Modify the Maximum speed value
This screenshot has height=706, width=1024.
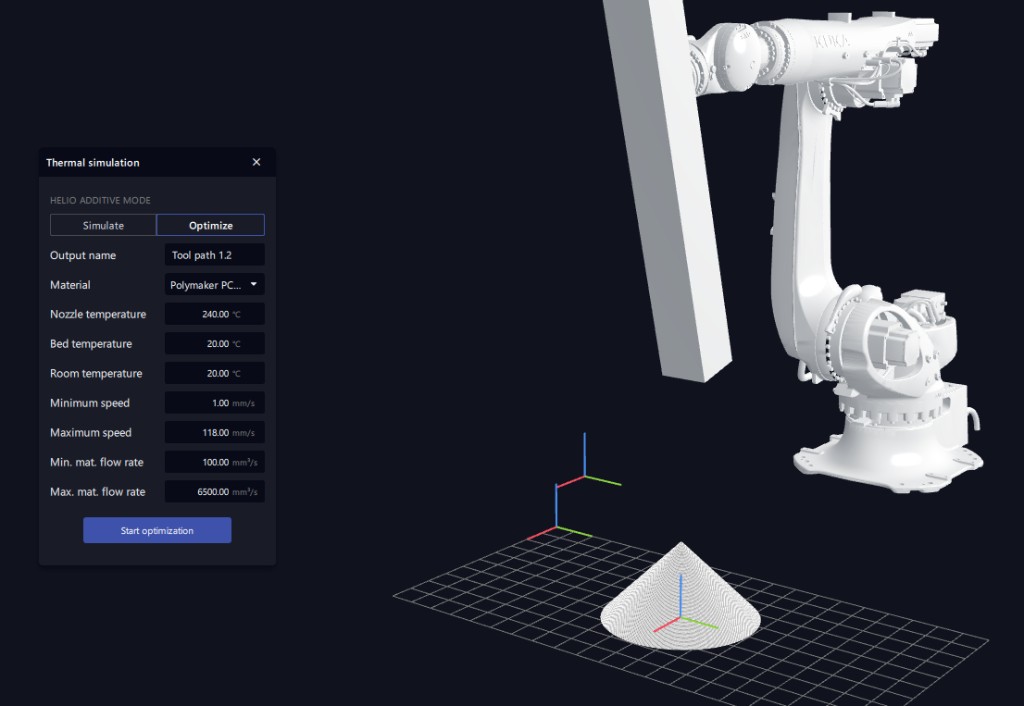point(213,432)
